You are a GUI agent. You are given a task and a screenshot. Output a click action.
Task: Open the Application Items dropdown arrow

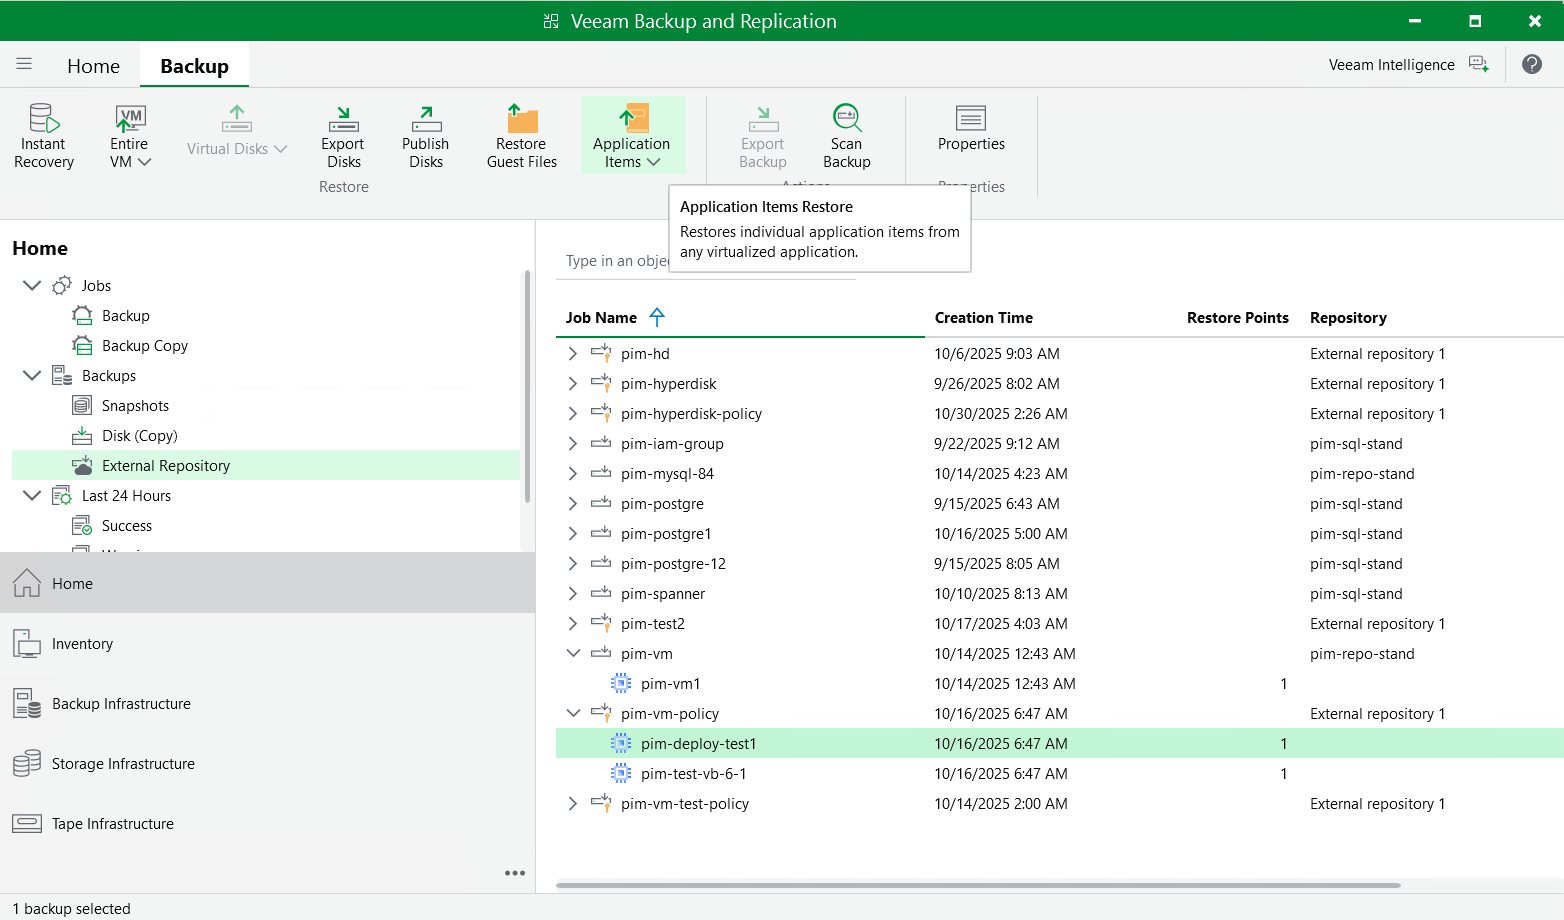click(654, 162)
